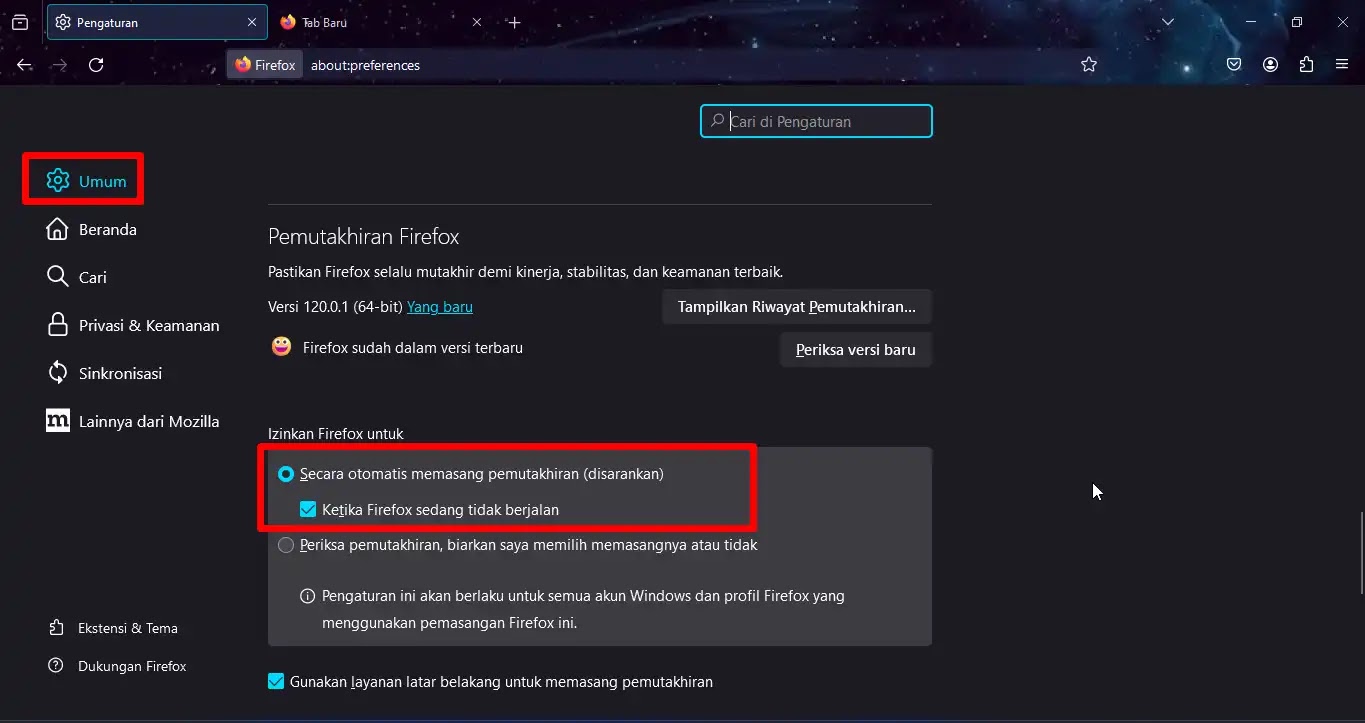Bookmark this page with the star icon

point(1089,65)
